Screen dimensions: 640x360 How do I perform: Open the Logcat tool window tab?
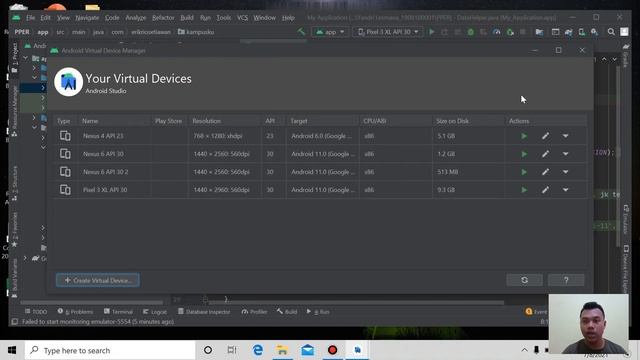(x=155, y=311)
